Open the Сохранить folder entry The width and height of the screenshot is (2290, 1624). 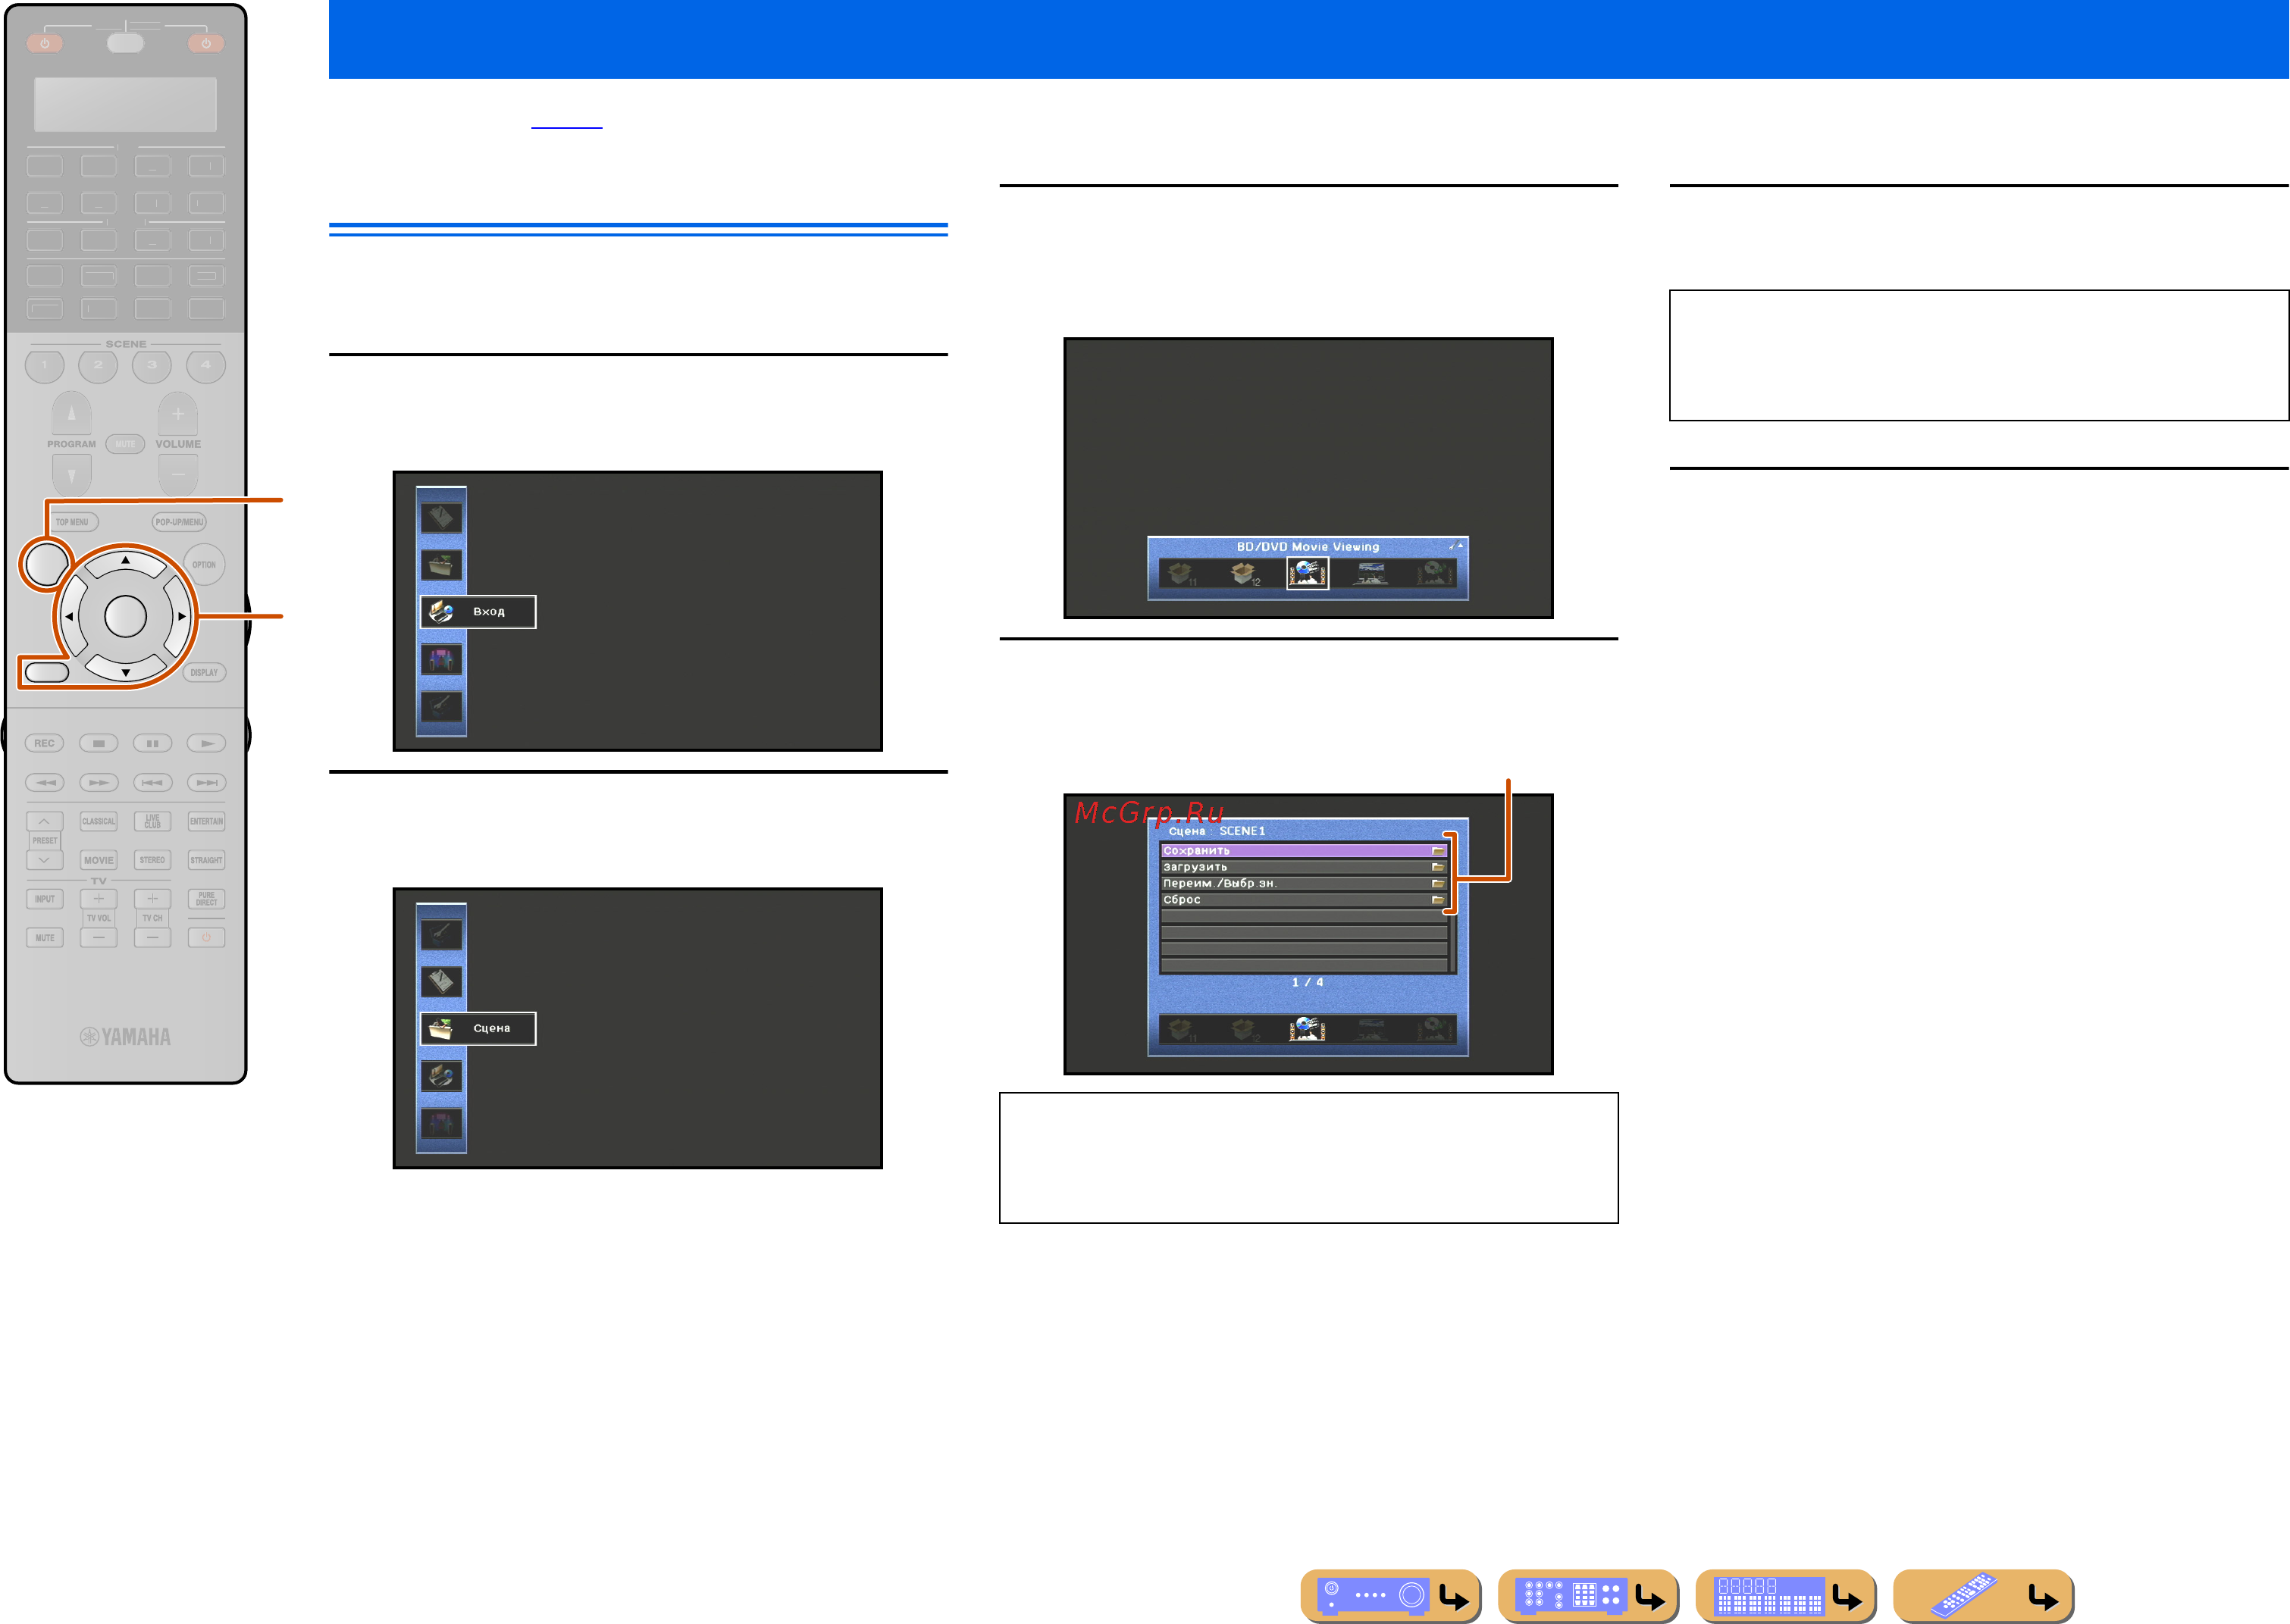pyautogui.click(x=1304, y=851)
